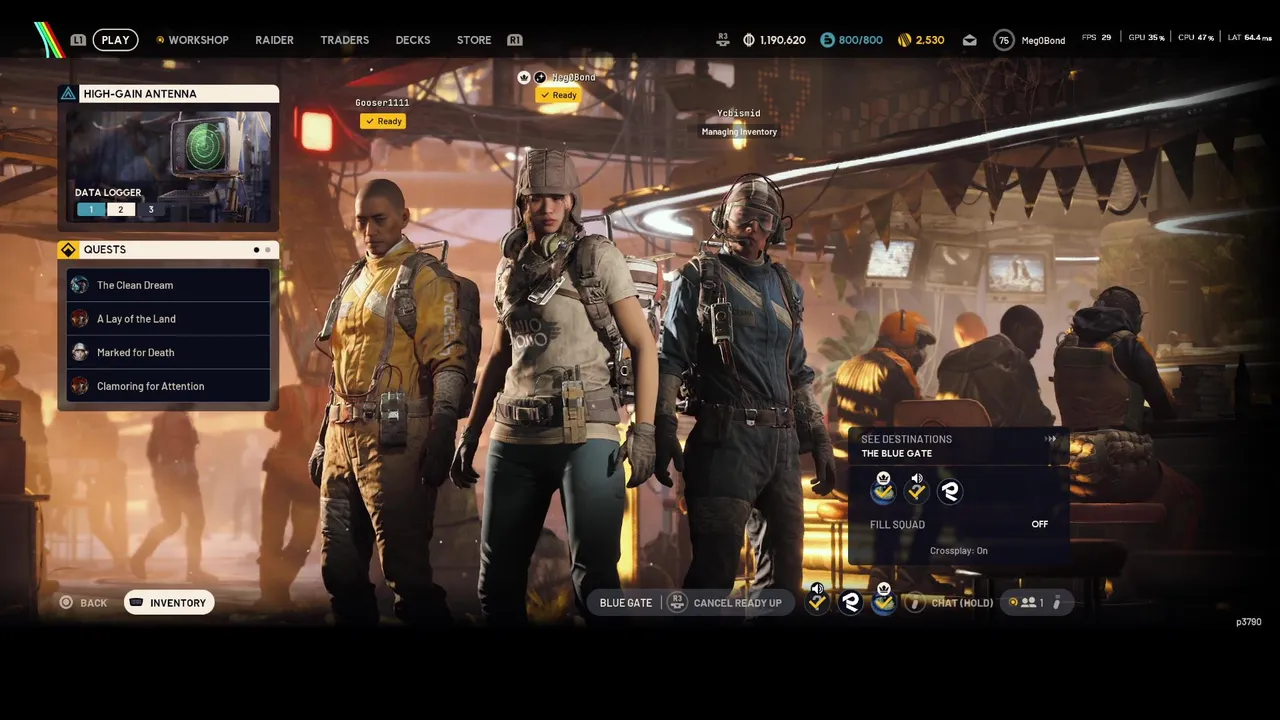Click the yellow notification dot beside Workshop

[x=160, y=40]
